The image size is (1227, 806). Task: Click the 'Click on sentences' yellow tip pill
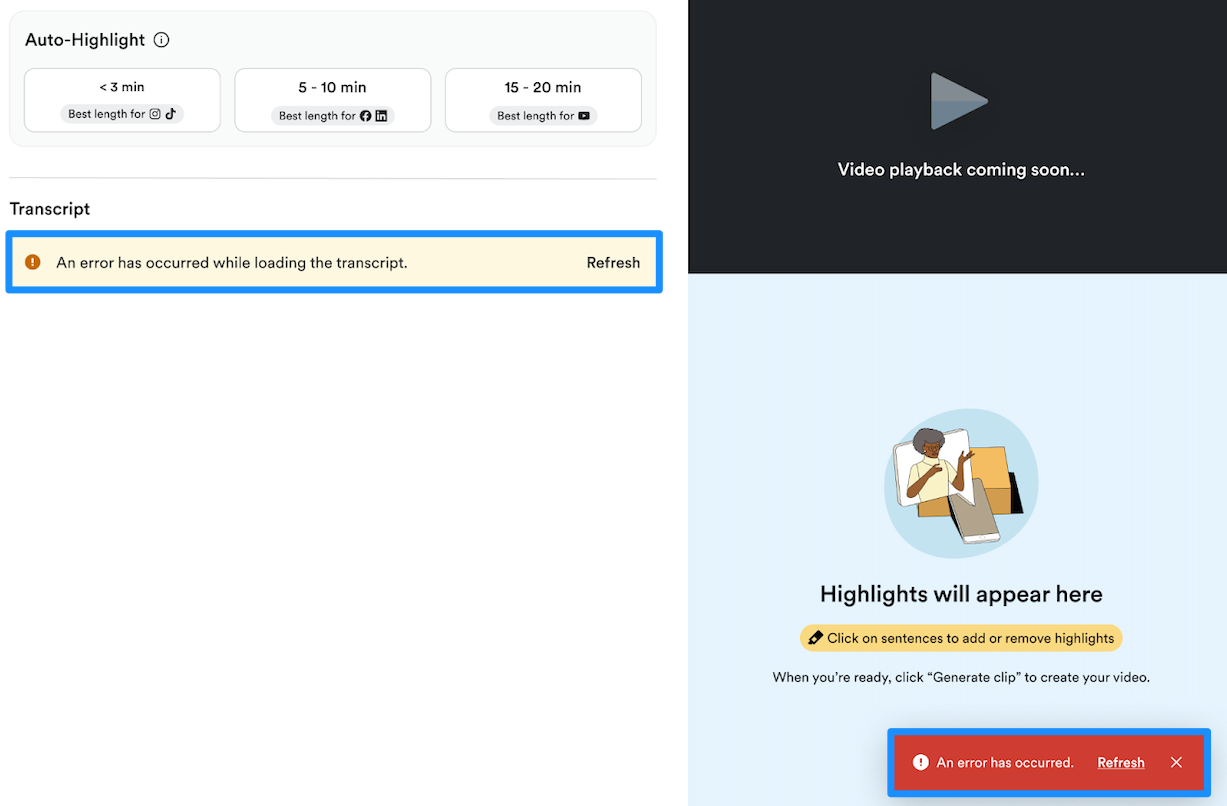(x=961, y=638)
